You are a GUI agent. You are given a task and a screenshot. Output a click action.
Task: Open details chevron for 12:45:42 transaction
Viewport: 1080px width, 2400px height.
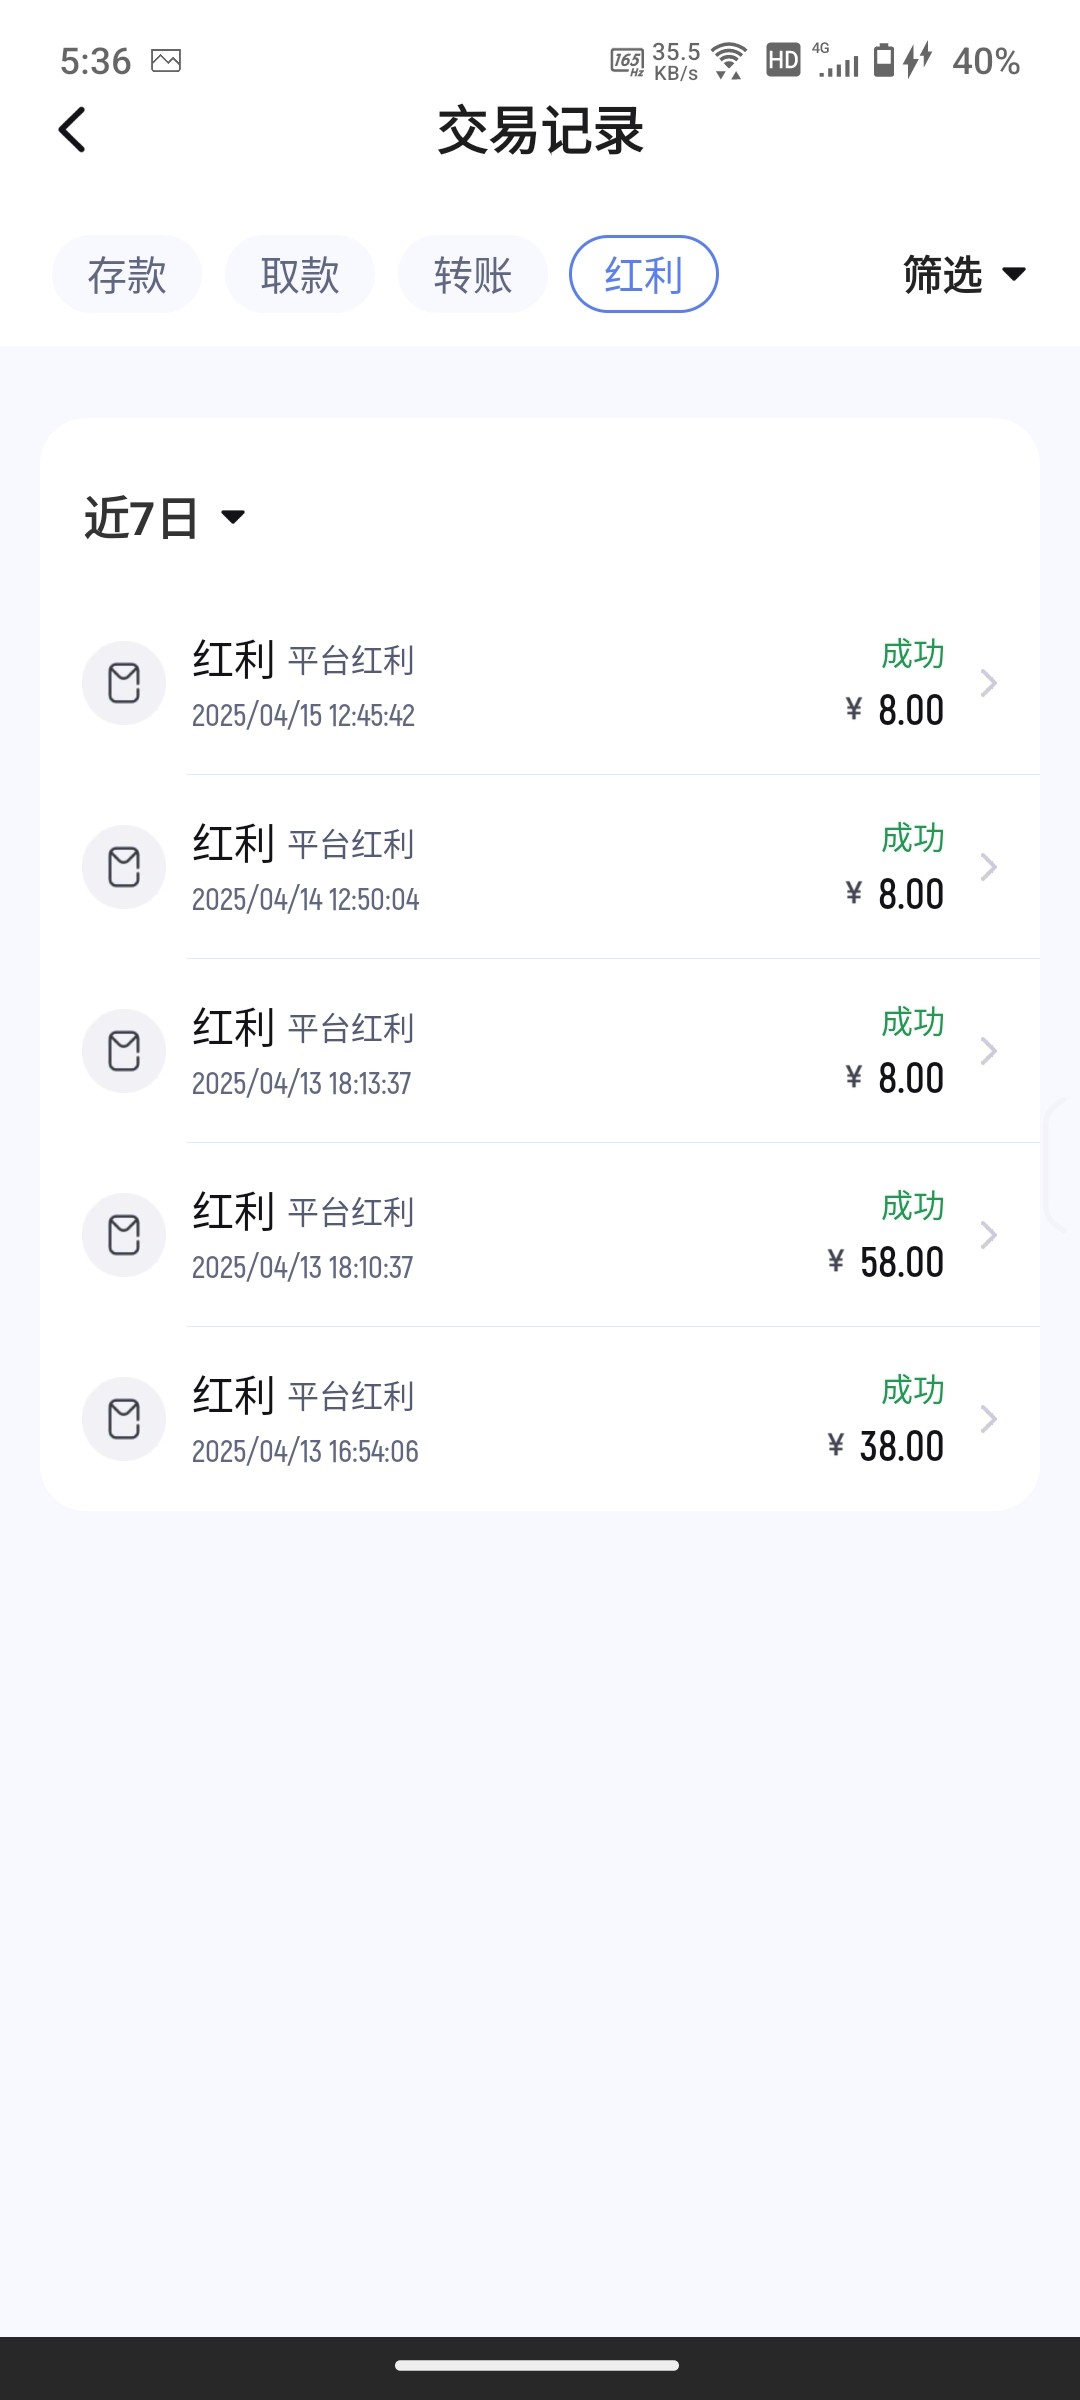coord(988,683)
